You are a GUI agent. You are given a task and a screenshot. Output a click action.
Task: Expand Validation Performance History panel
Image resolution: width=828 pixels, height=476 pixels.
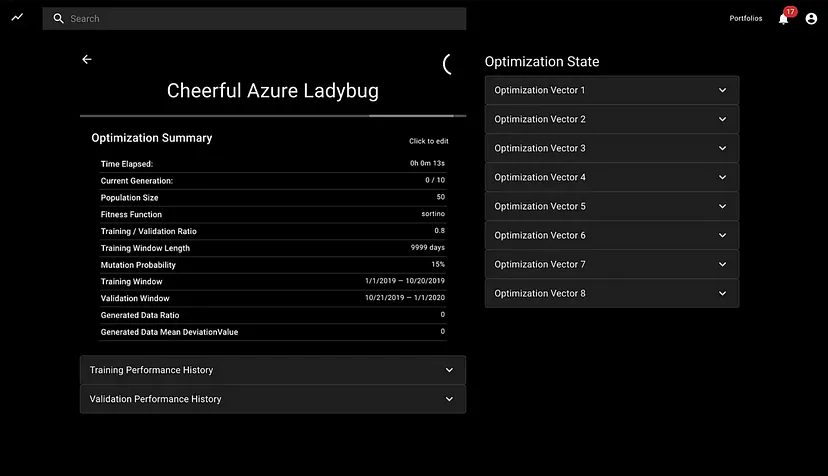coord(272,399)
